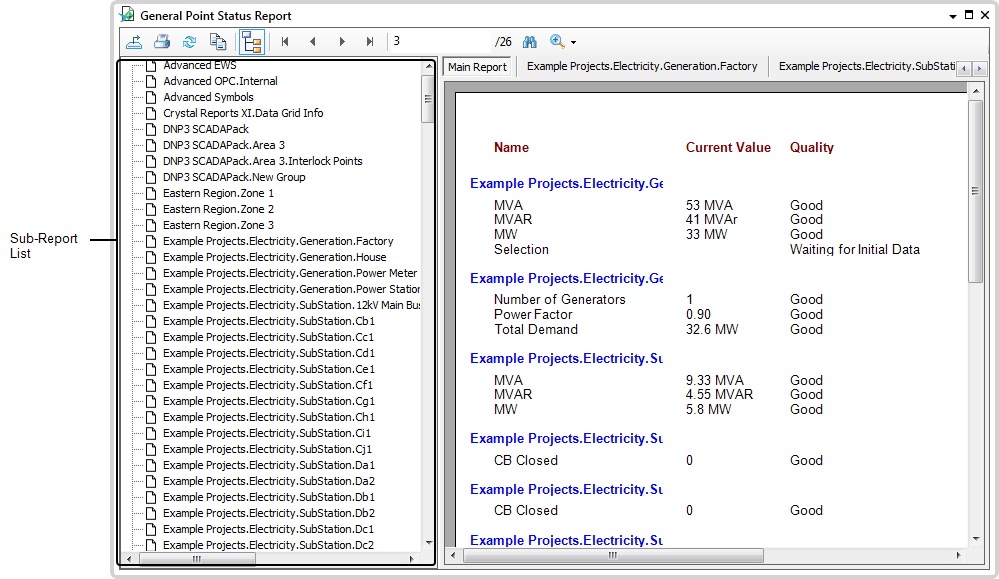
Task: Click the current page number field
Action: [x=440, y=42]
